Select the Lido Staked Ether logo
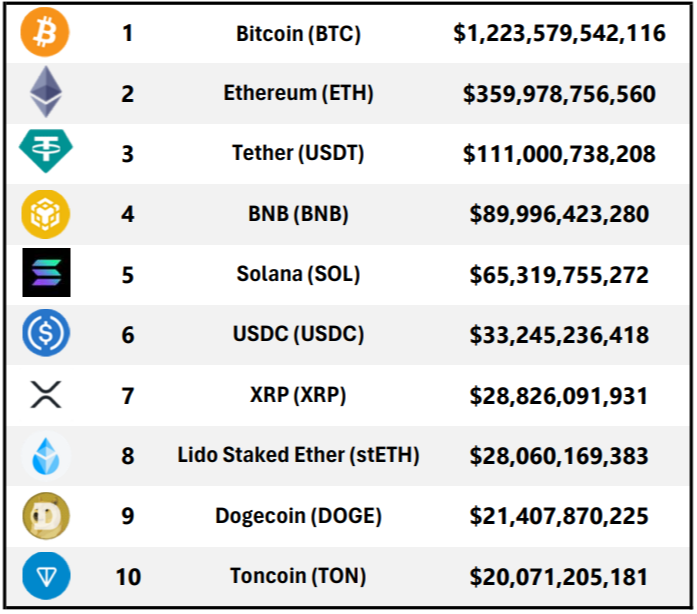Viewport: 697px width, 614px height. 46,456
